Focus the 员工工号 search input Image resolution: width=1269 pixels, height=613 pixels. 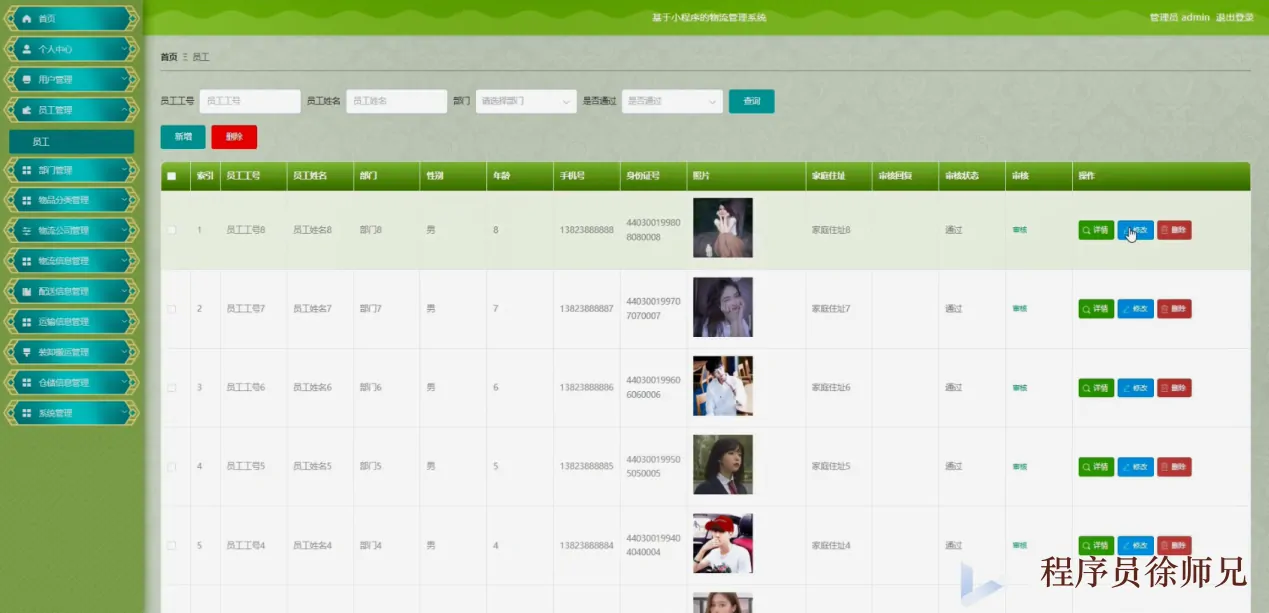pos(250,101)
